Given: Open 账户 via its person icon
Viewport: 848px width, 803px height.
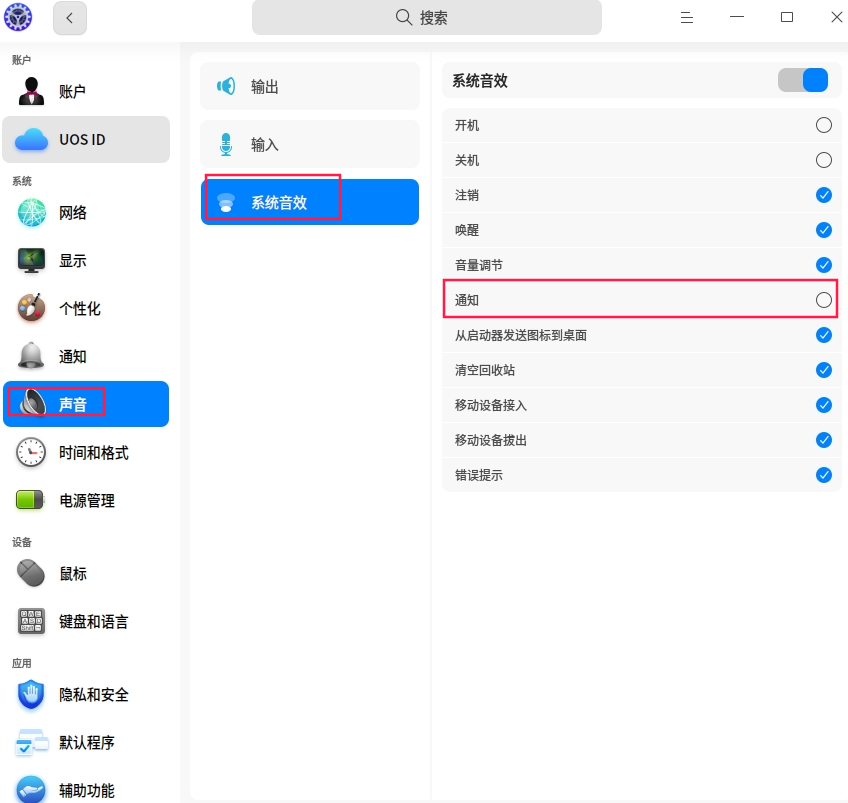Looking at the screenshot, I should [31, 91].
